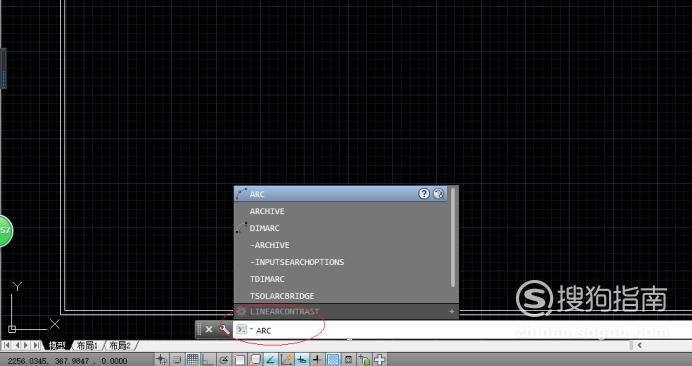Open command line customize wrench menu
The image size is (692, 366).
tap(225, 329)
